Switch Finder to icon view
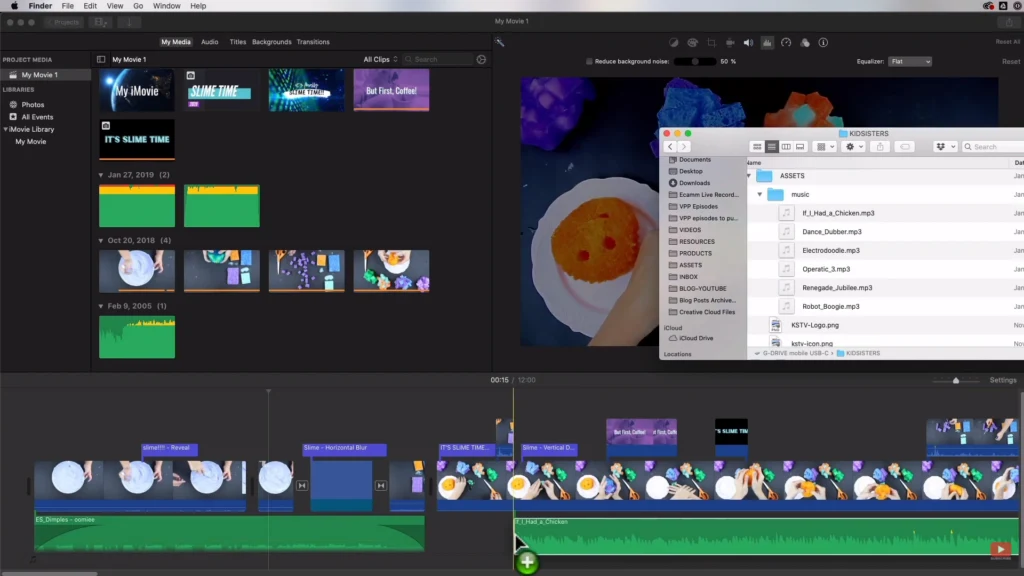This screenshot has width=1024, height=576. (x=757, y=147)
